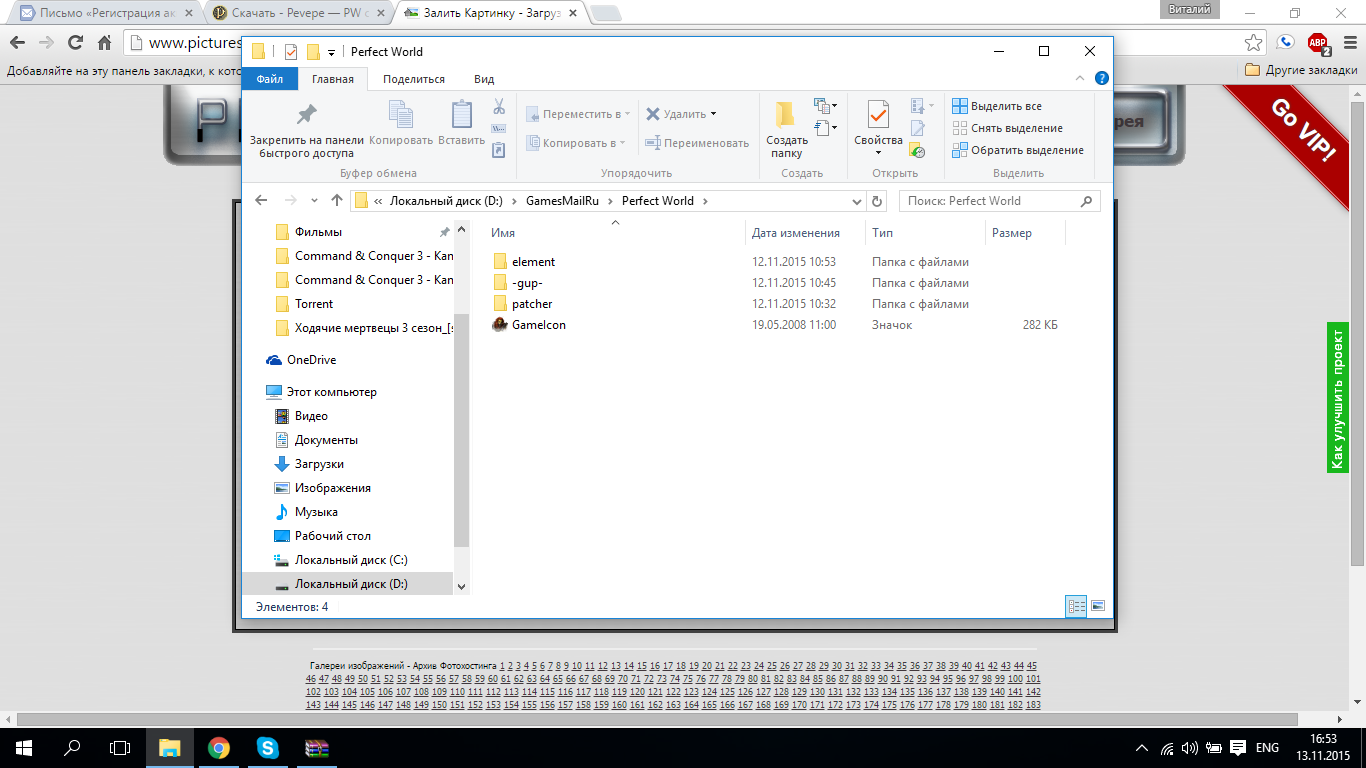The image size is (1366, 768).
Task: Switch to Вид ribbon tab
Action: [484, 79]
